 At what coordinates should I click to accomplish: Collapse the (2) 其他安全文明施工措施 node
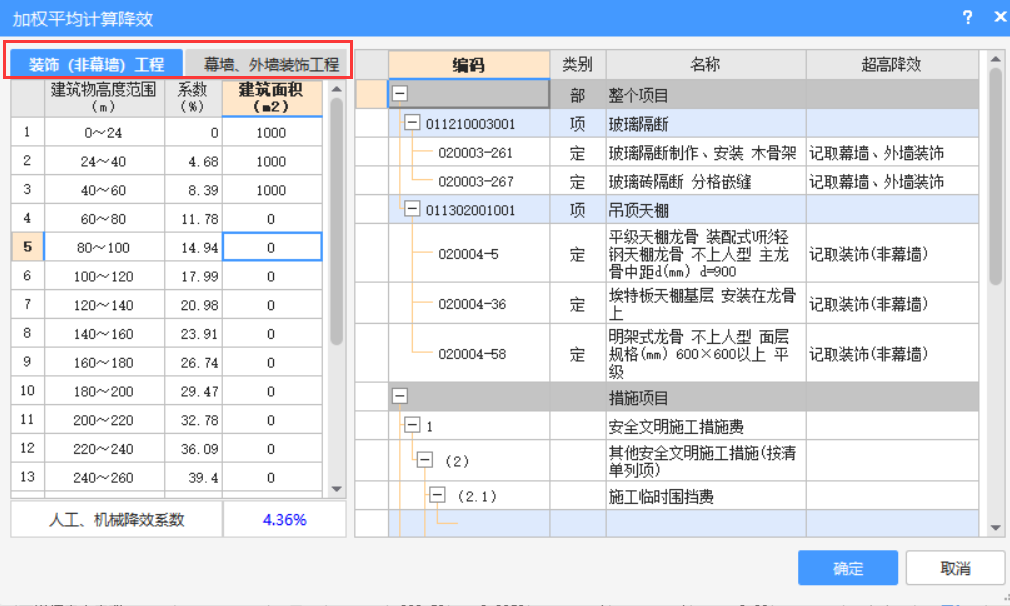pyautogui.click(x=424, y=460)
